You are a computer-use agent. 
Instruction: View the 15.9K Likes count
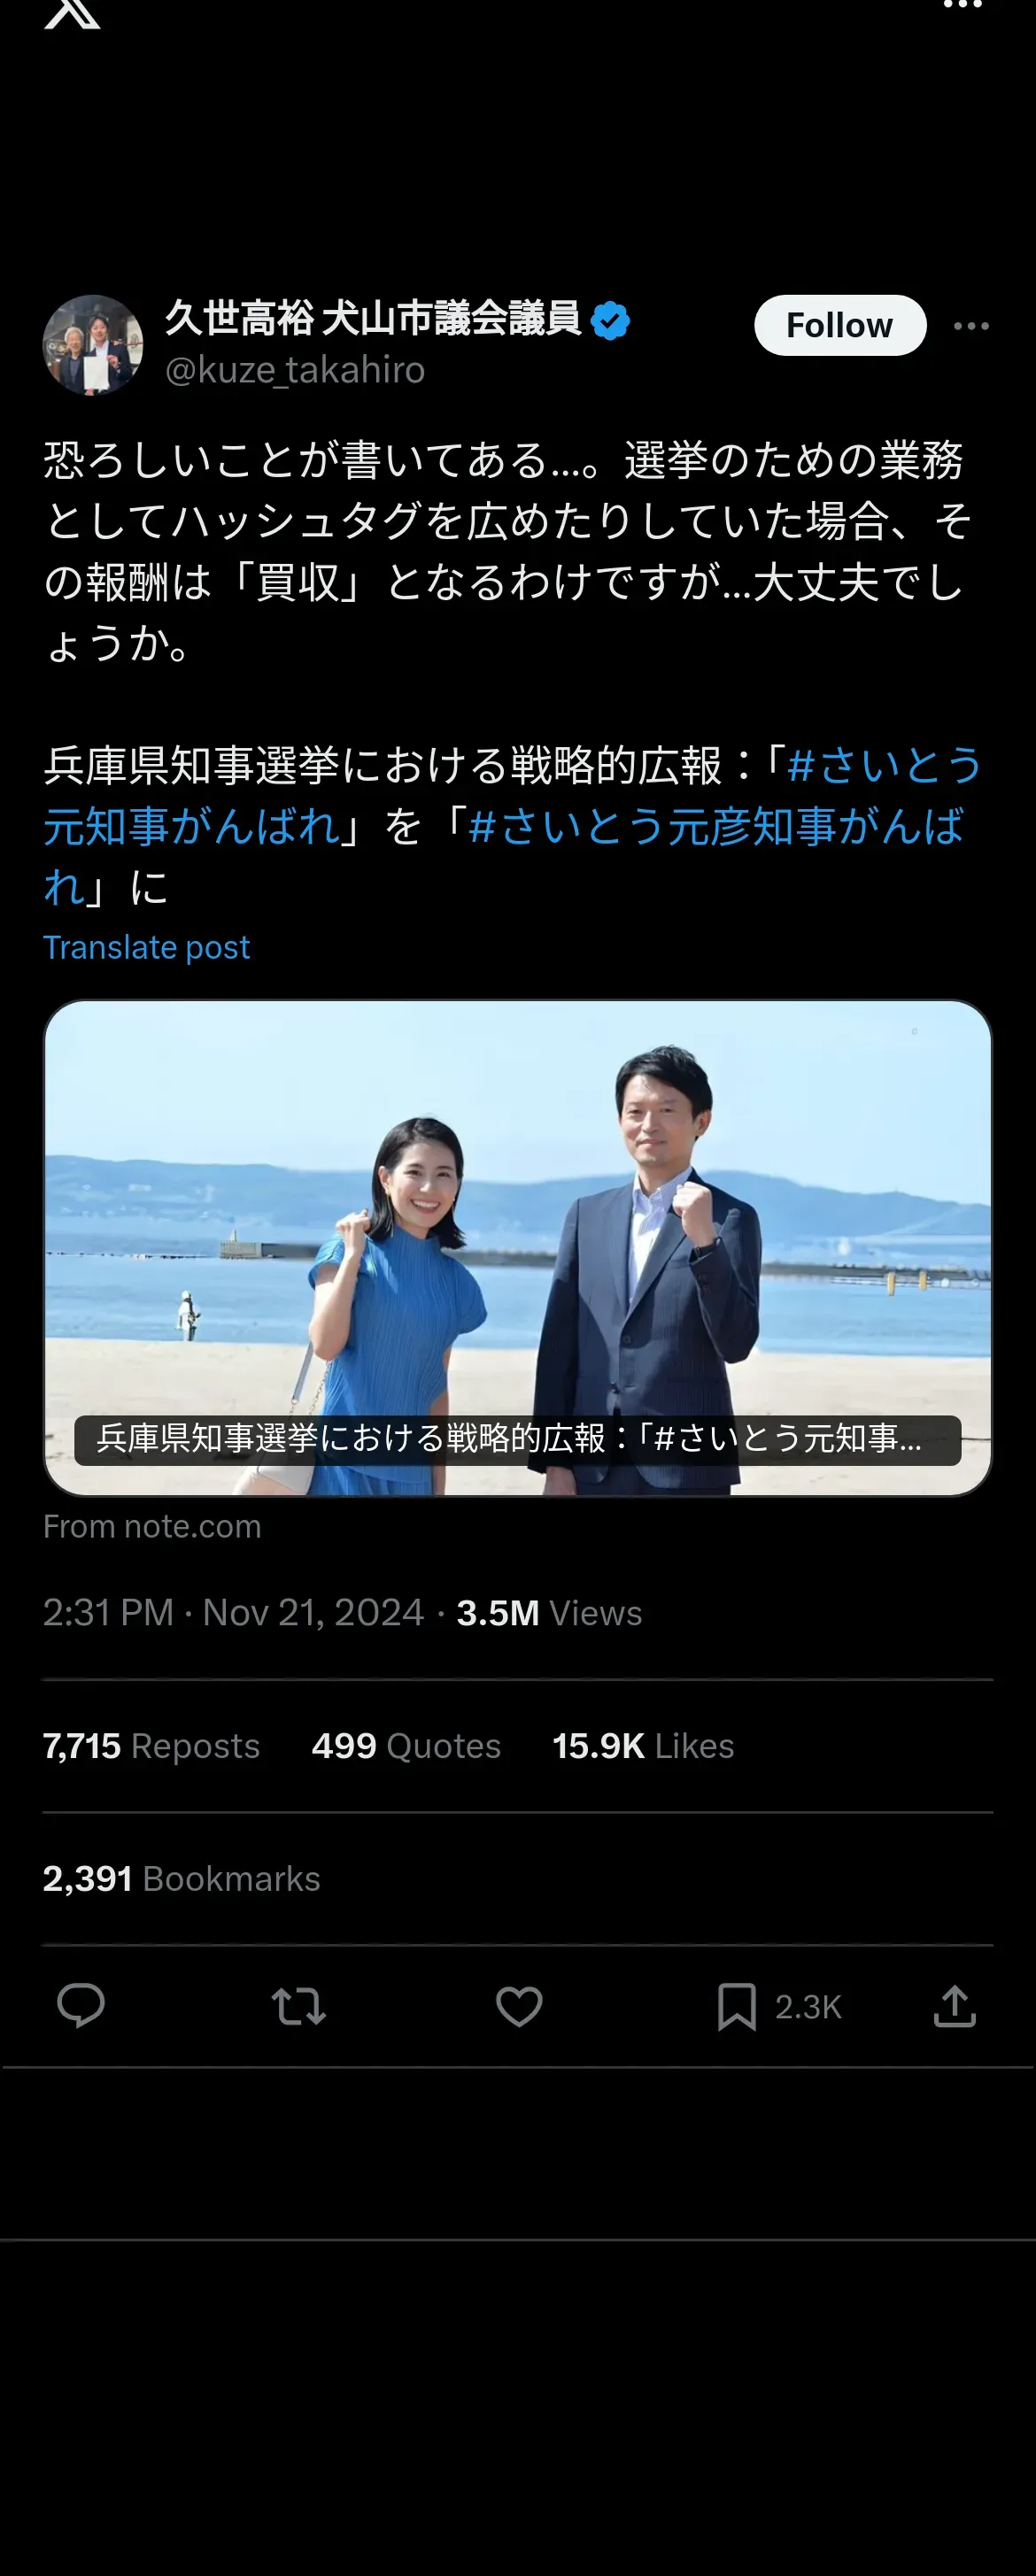point(643,1746)
